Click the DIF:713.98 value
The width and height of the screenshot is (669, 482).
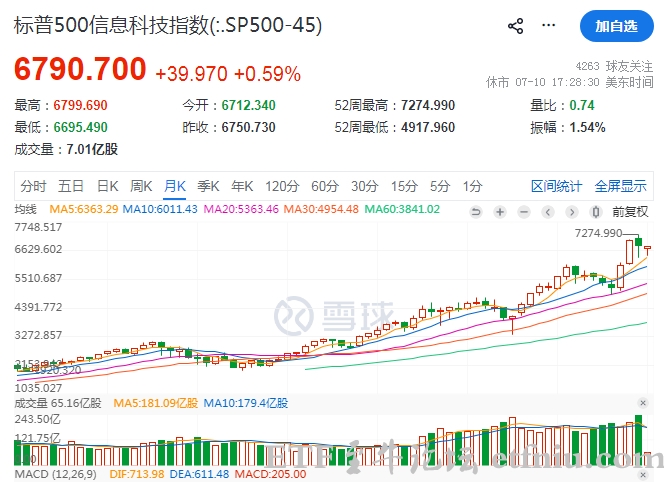[137, 474]
